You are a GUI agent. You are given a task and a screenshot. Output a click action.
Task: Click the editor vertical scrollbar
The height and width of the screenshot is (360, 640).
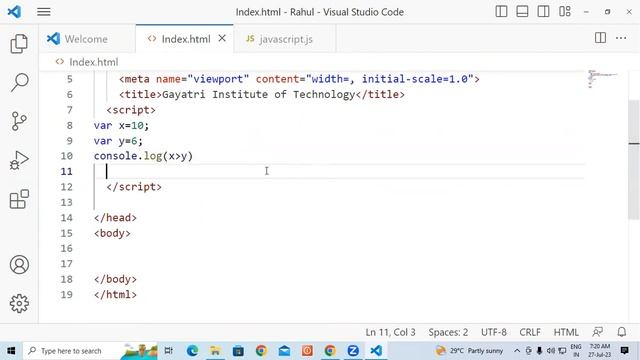(x=634, y=159)
